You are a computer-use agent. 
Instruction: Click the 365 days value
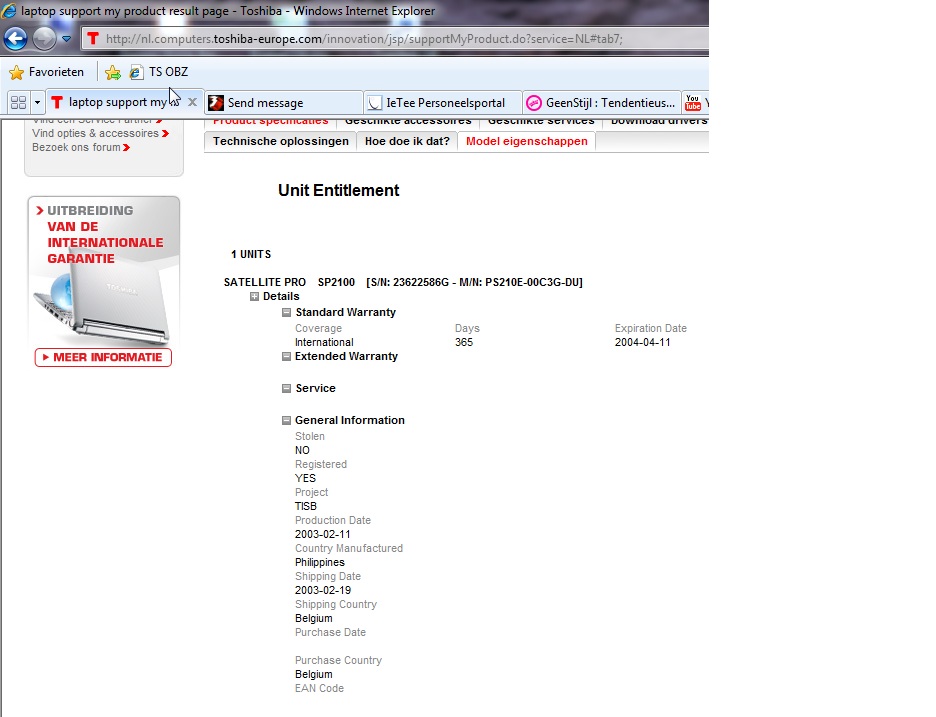tap(464, 343)
